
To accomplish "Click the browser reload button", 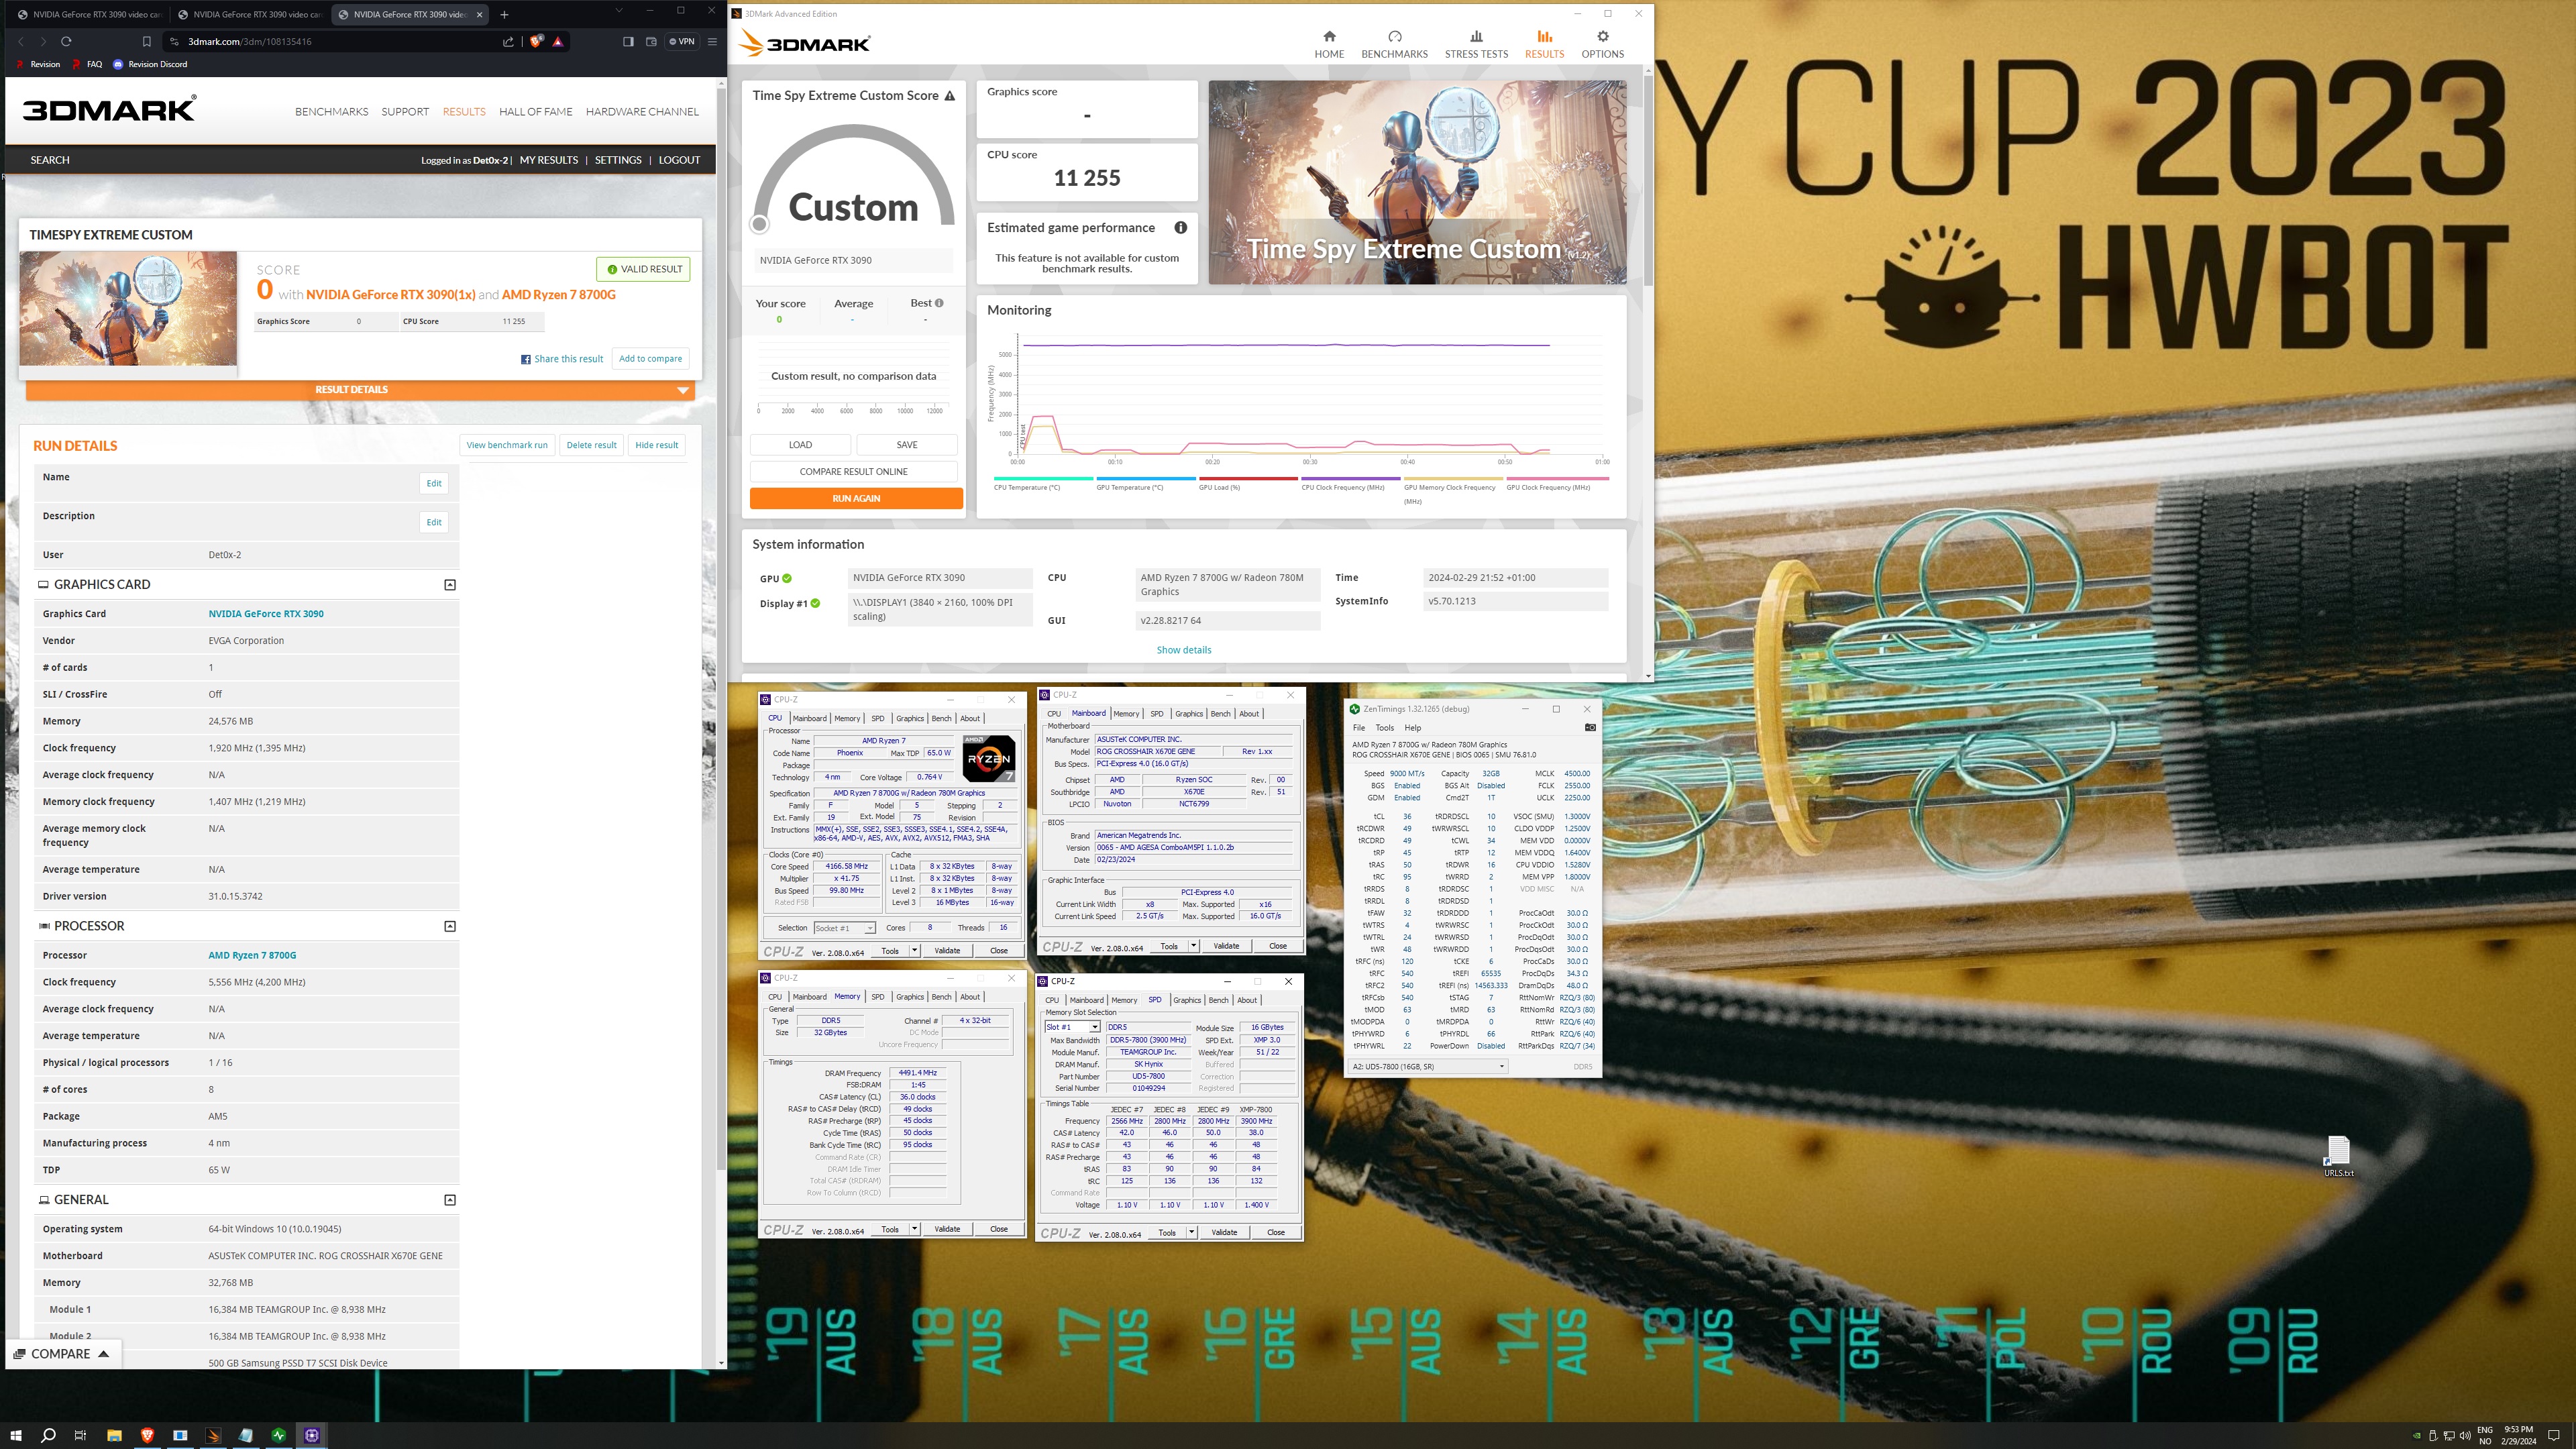I will 66,41.
